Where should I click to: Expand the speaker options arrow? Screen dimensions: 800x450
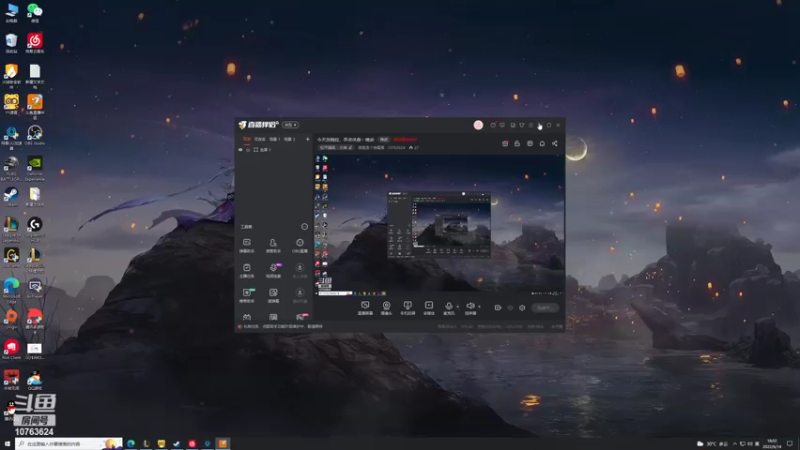480,307
